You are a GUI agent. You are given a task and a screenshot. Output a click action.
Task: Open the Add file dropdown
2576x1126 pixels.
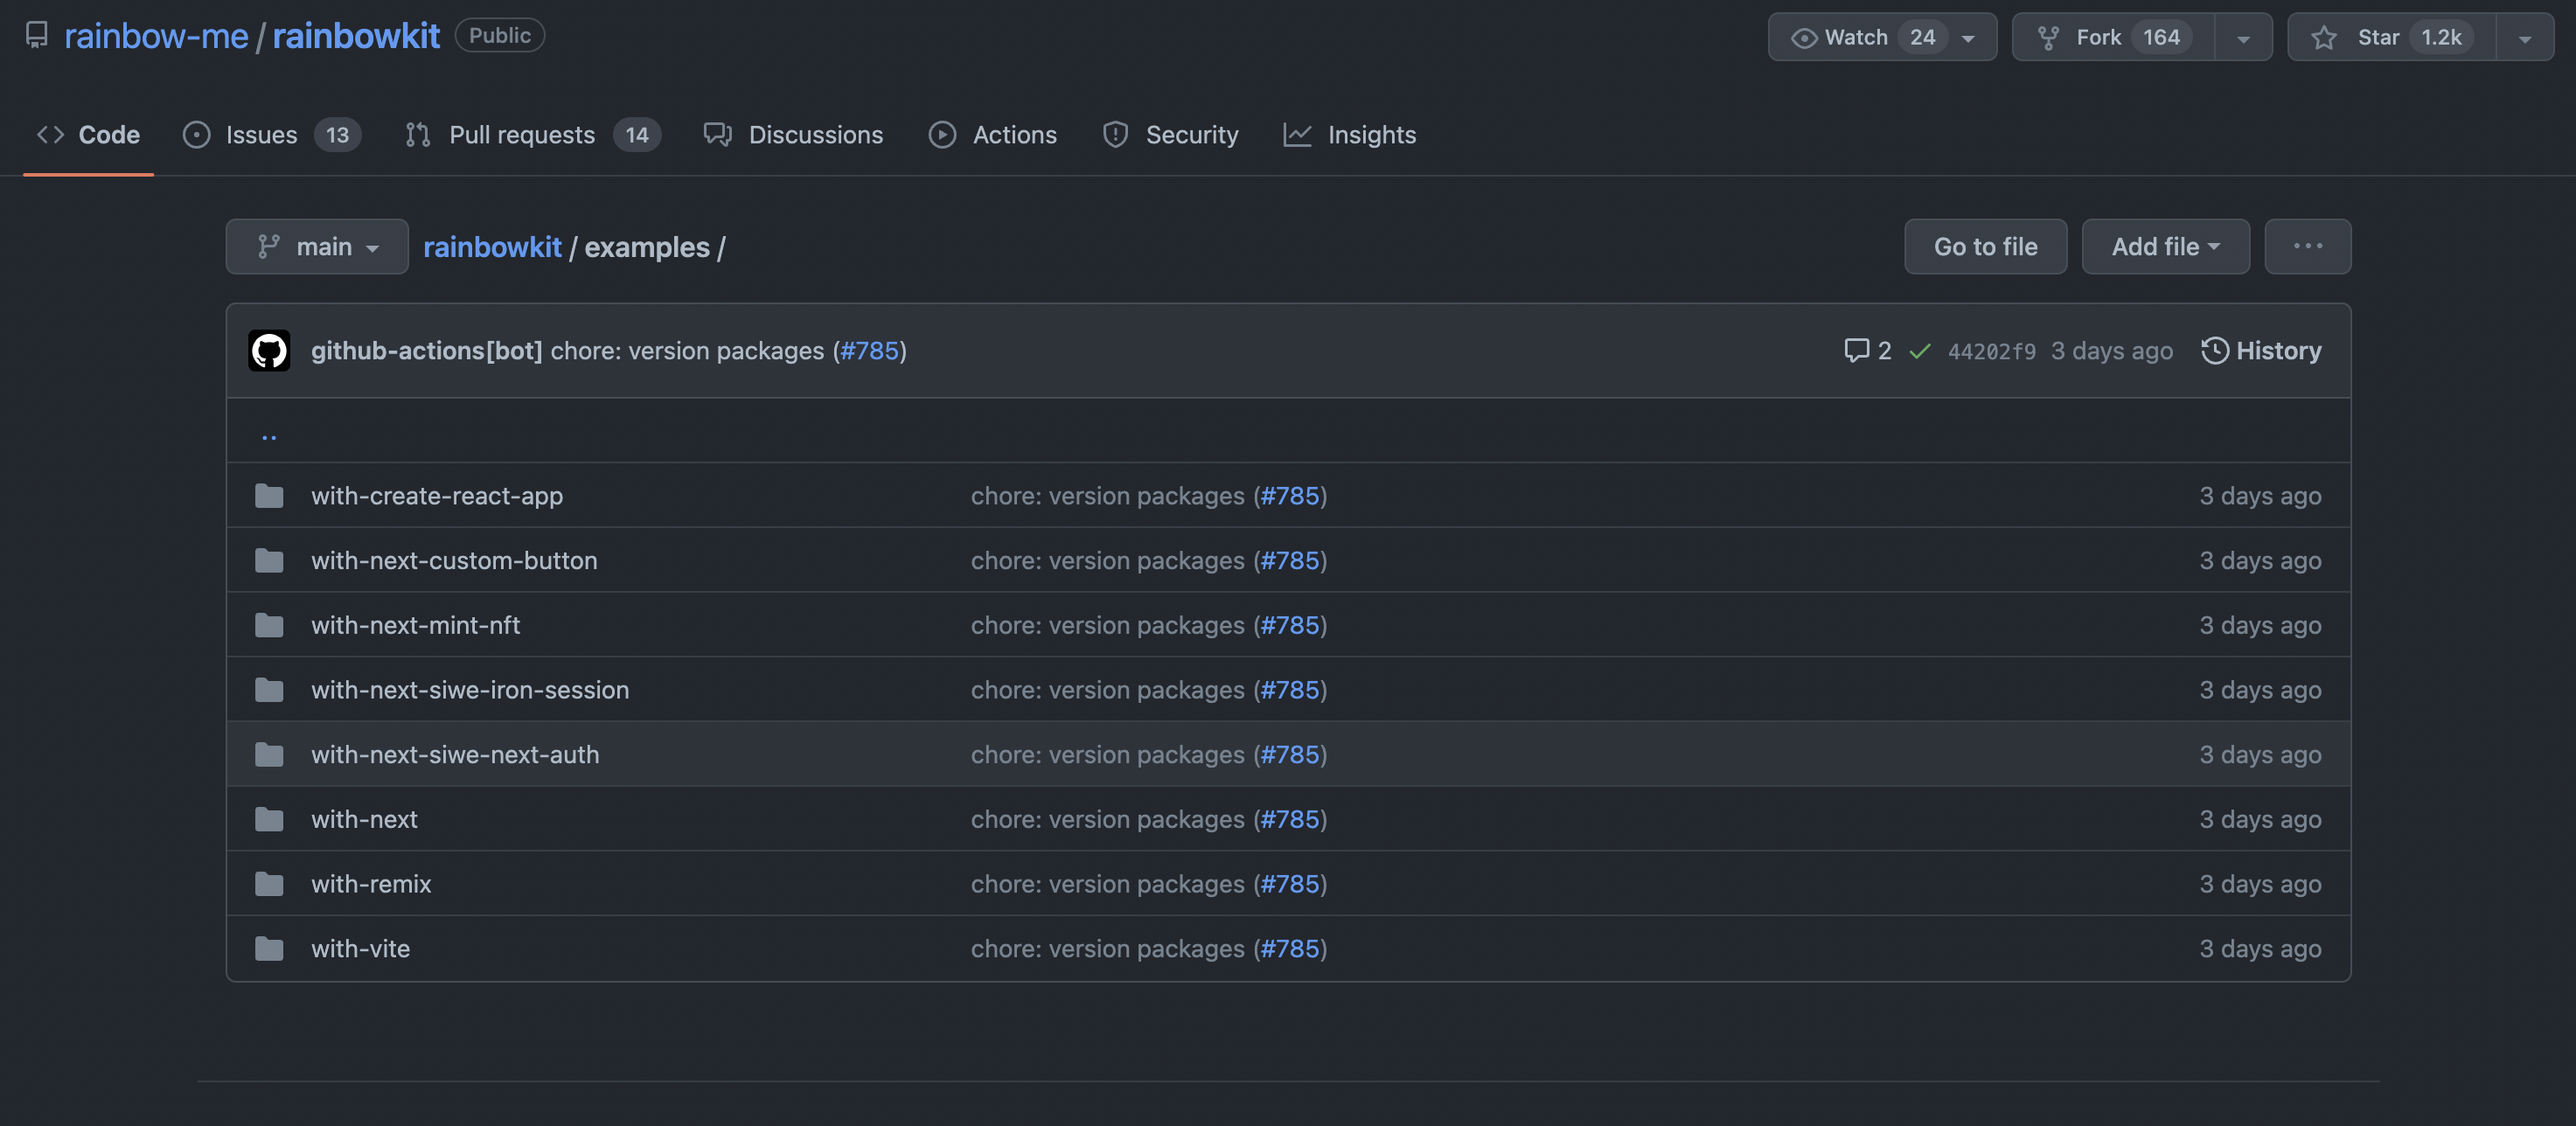pos(2165,246)
